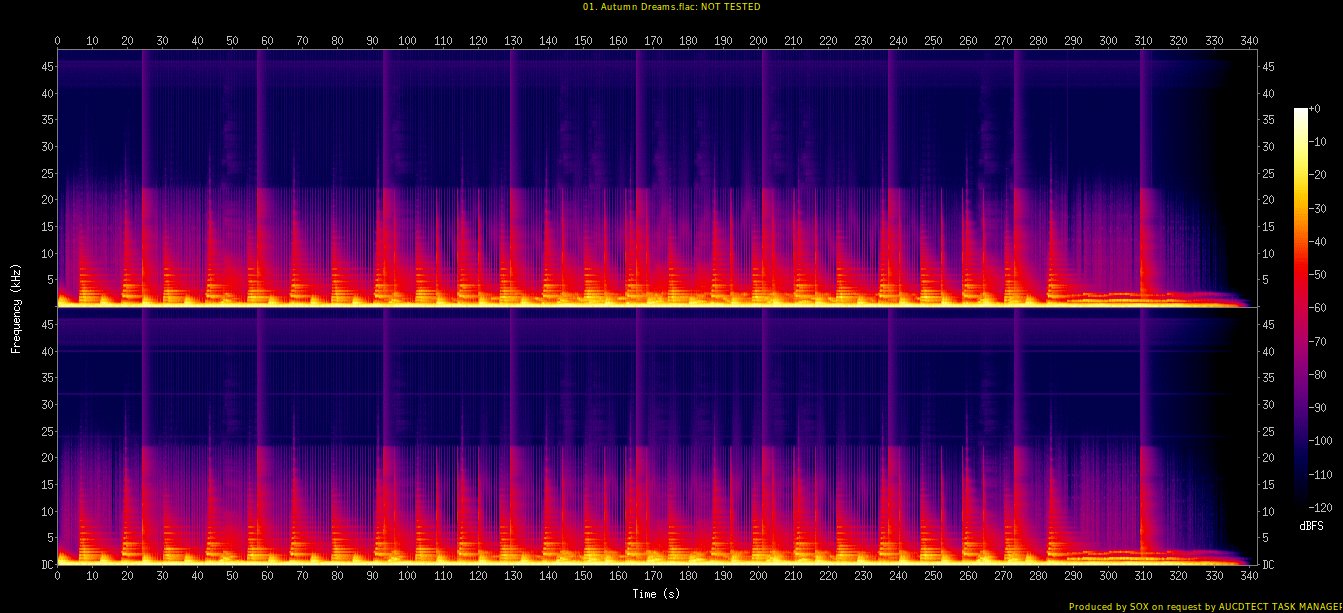Select the +0 value on dBFS scale
This screenshot has width=1343, height=613.
point(1315,108)
